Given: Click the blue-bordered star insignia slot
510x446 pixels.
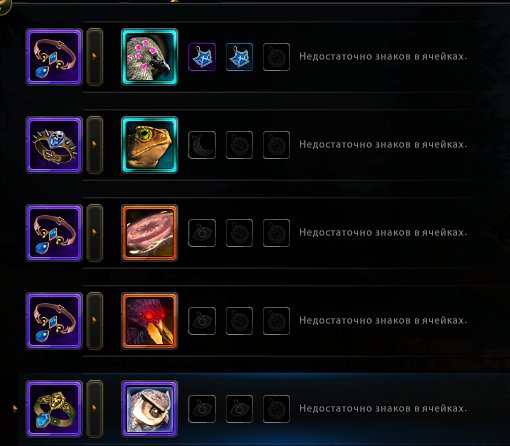Looking at the screenshot, I should point(239,57).
